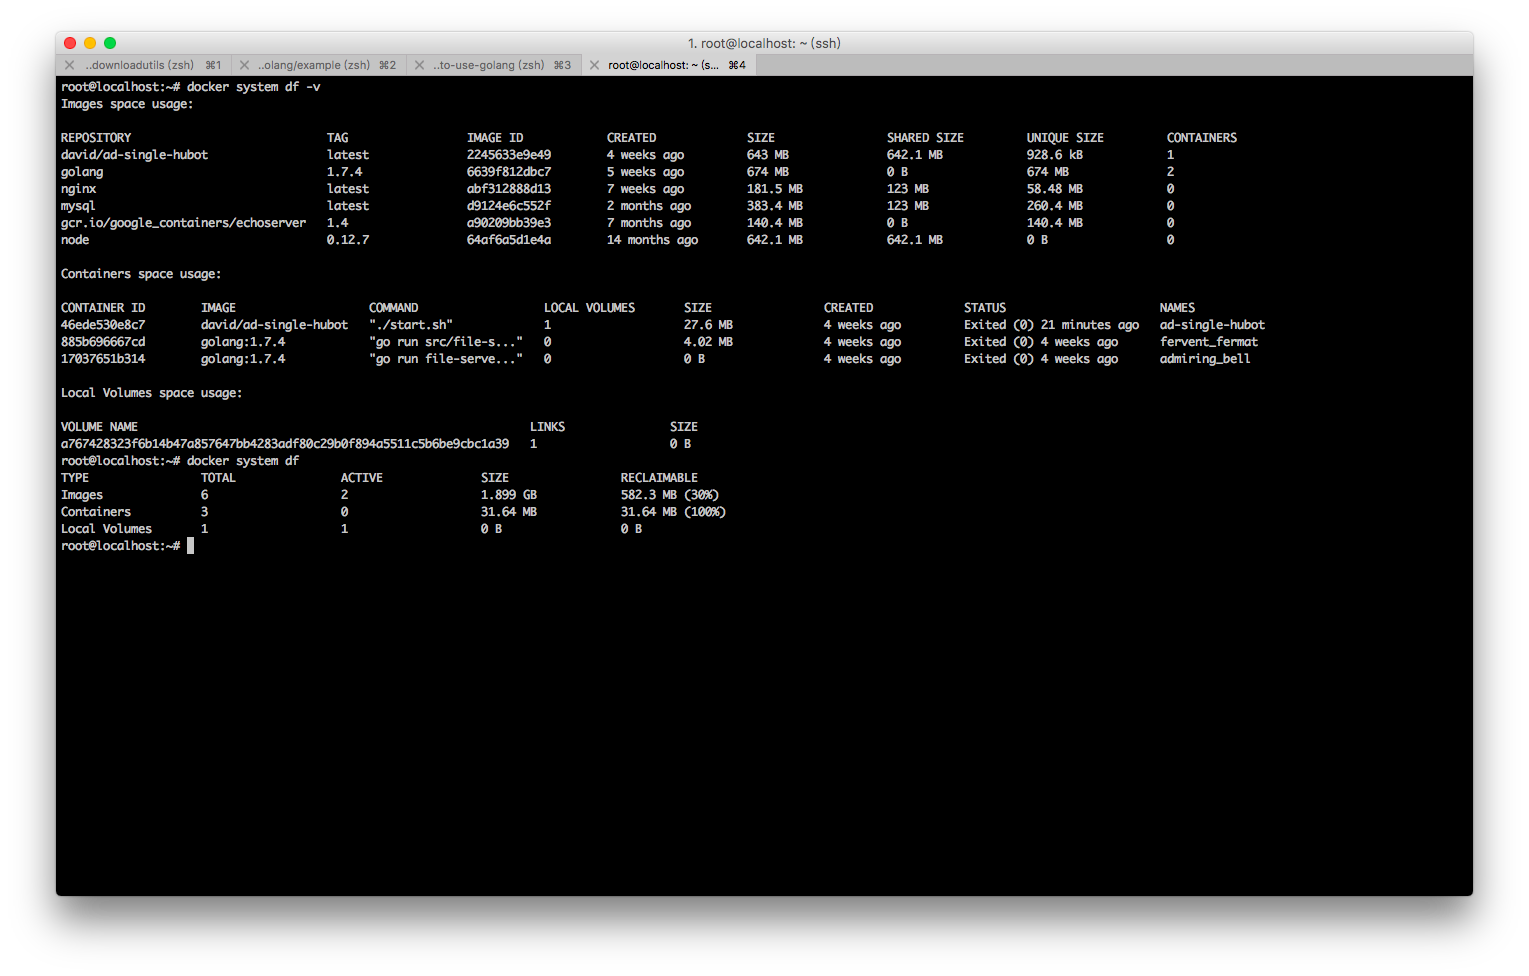1529x976 pixels.
Task: Click the red close traffic light
Action: 69,43
